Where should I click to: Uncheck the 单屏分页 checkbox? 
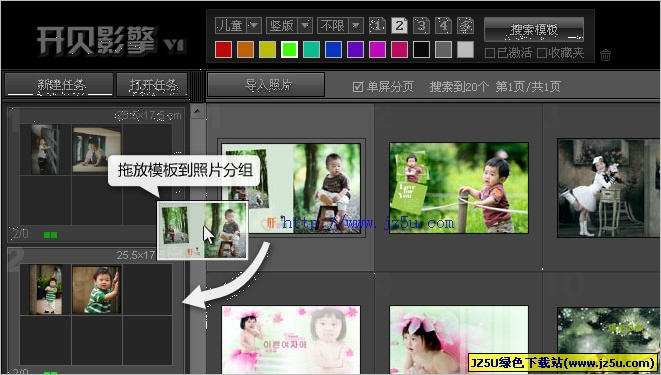[358, 87]
